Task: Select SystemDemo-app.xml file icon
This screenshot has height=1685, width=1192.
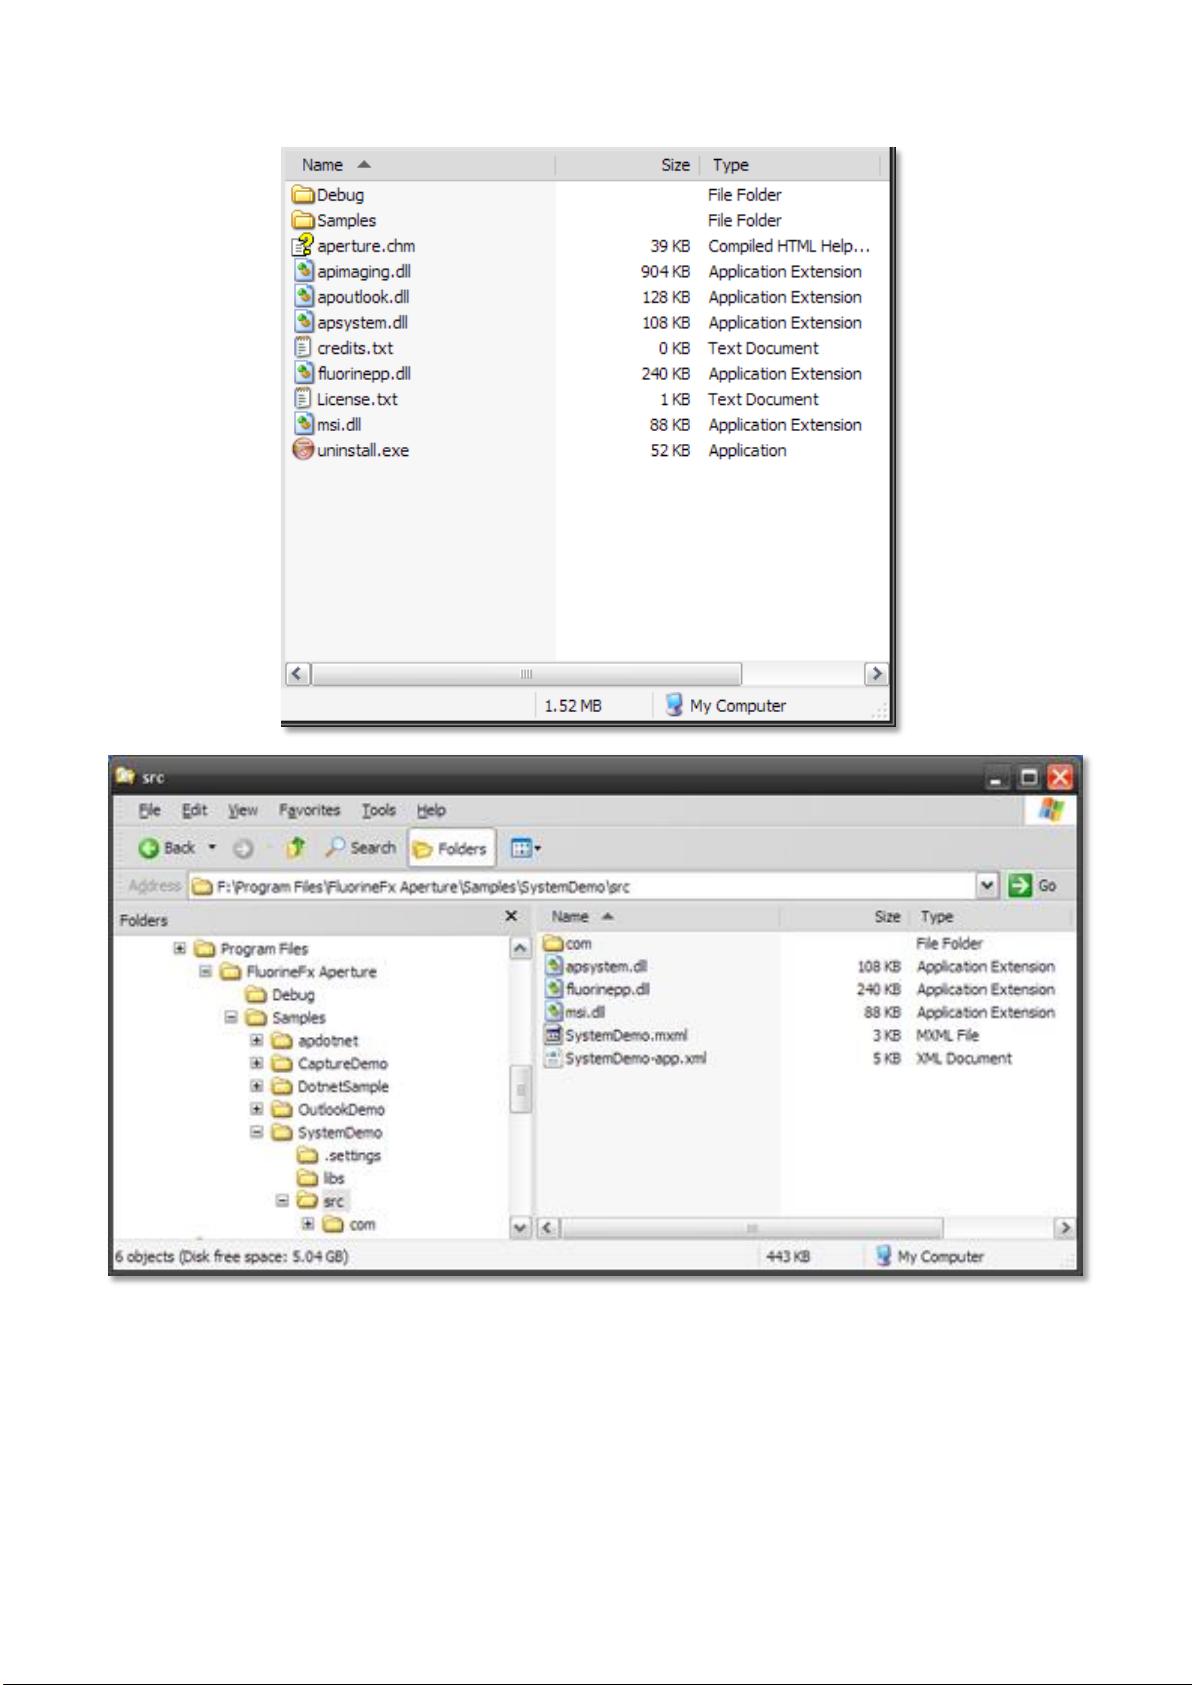Action: click(x=554, y=1058)
